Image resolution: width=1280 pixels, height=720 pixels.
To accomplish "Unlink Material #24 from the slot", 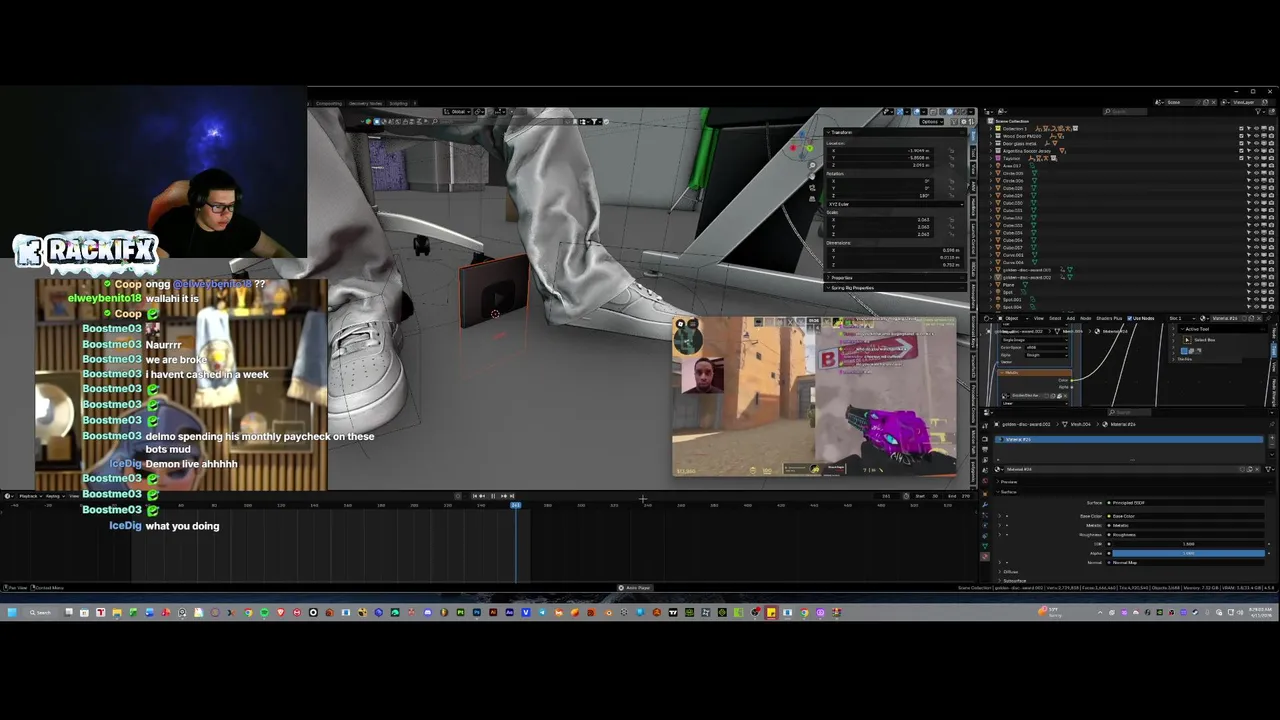I will coord(1257,470).
